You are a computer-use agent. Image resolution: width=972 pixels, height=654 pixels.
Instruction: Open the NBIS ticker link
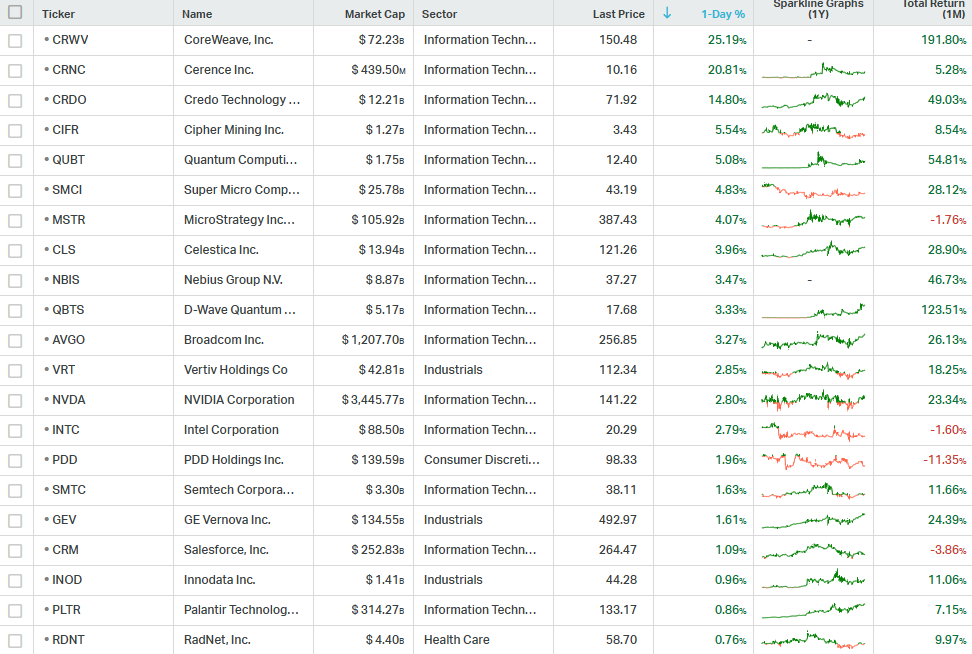click(x=66, y=280)
